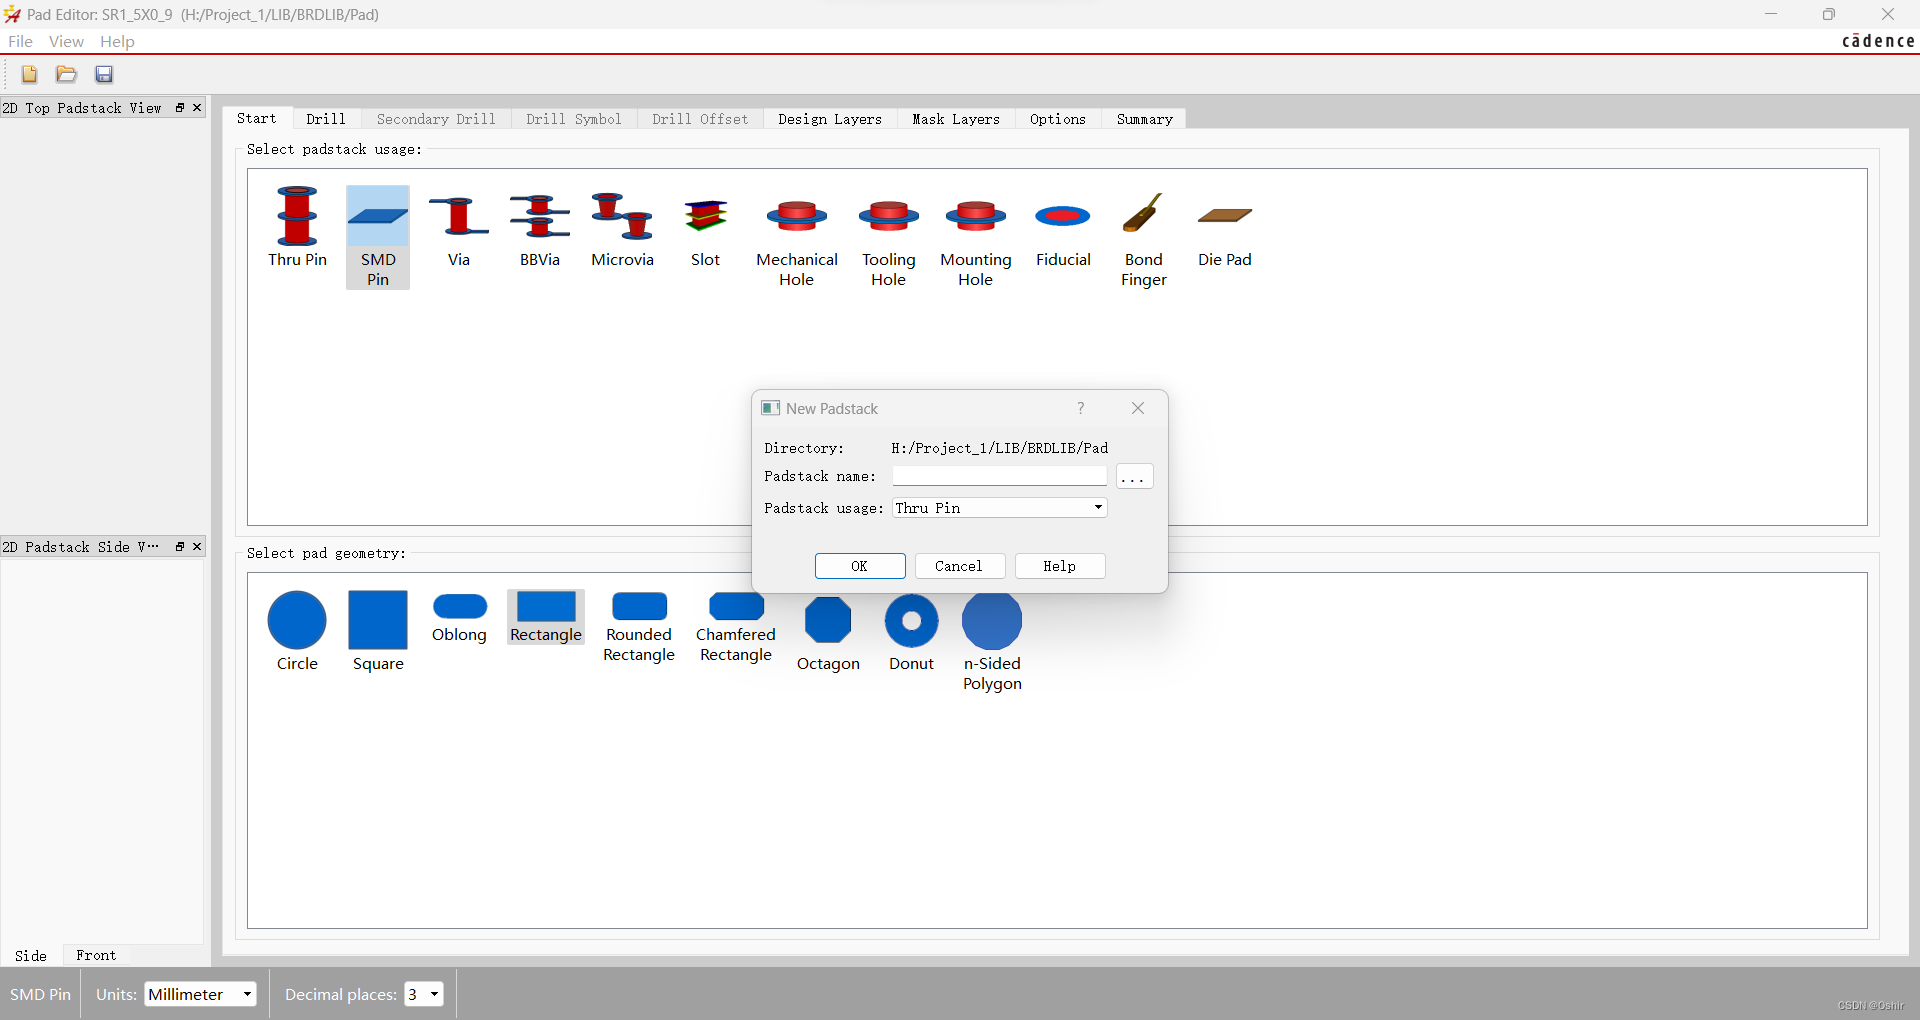Click the Open folder toolbar icon
1920x1020 pixels.
coord(66,74)
